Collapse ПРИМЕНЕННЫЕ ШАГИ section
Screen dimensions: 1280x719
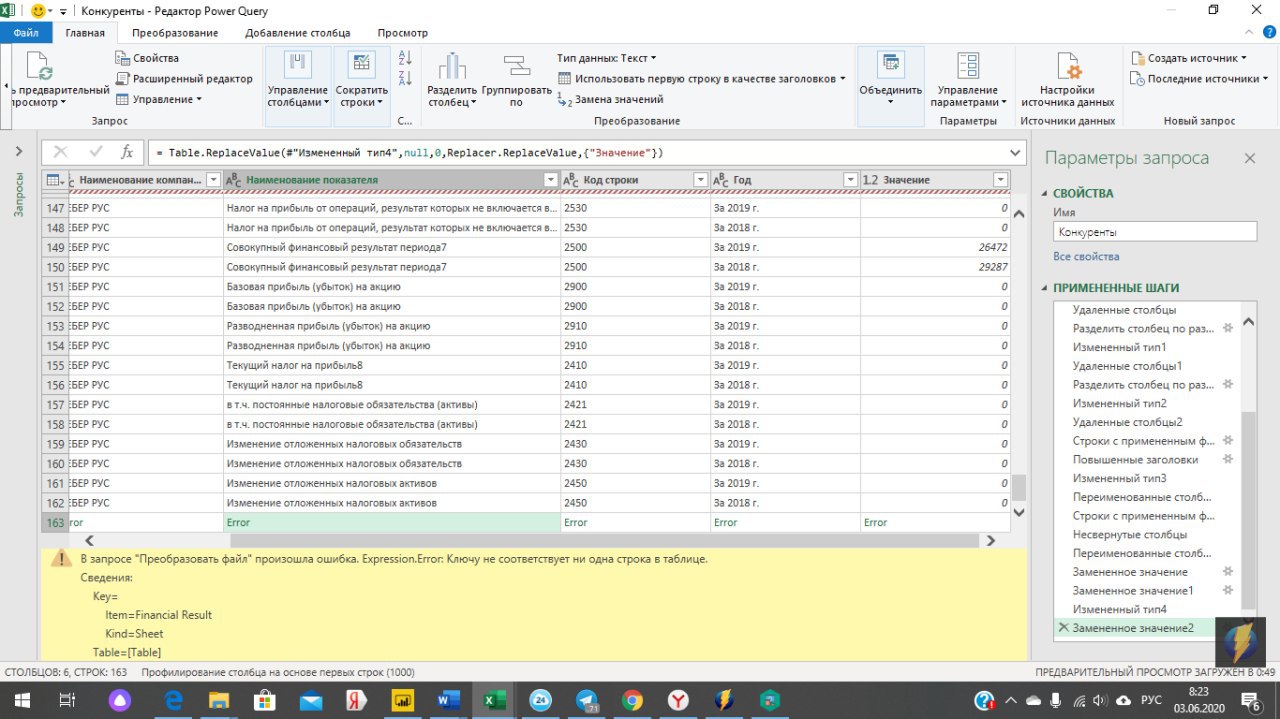click(x=1045, y=288)
